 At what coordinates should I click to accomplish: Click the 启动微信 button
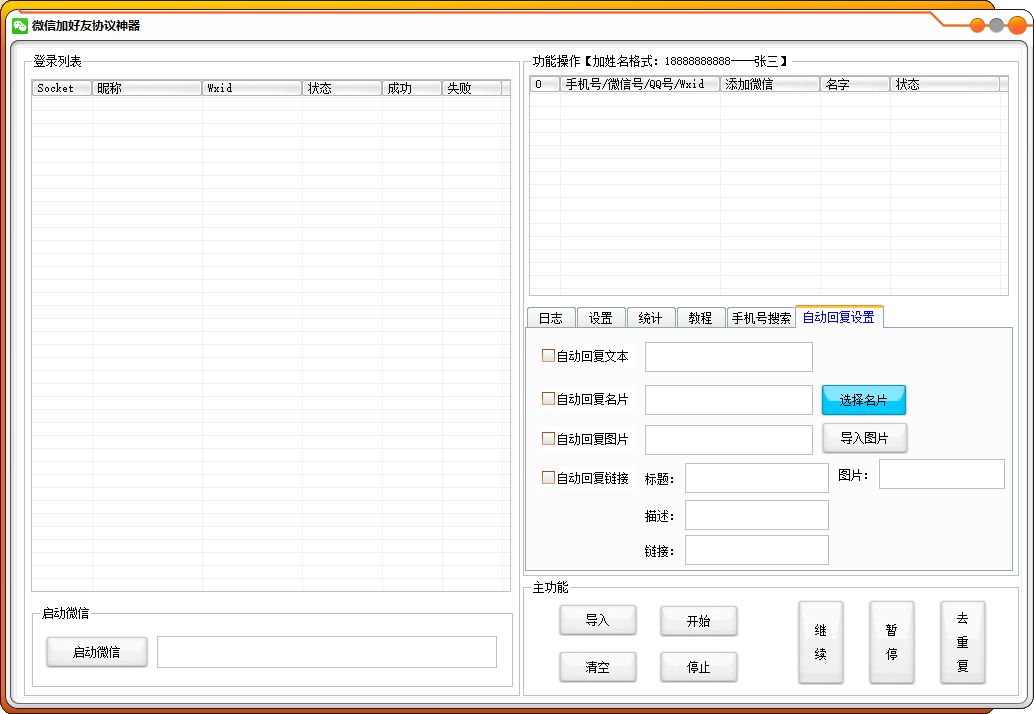(x=97, y=652)
